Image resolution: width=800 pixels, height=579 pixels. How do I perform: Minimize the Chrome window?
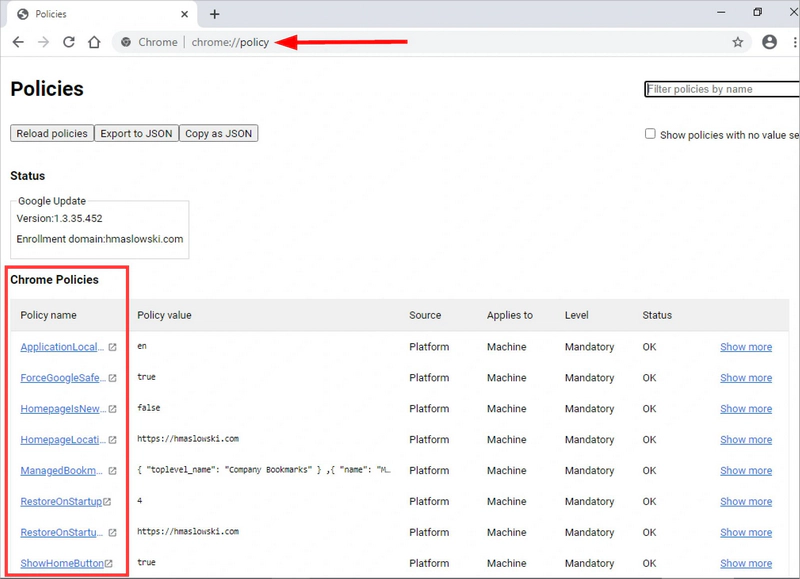pos(721,12)
